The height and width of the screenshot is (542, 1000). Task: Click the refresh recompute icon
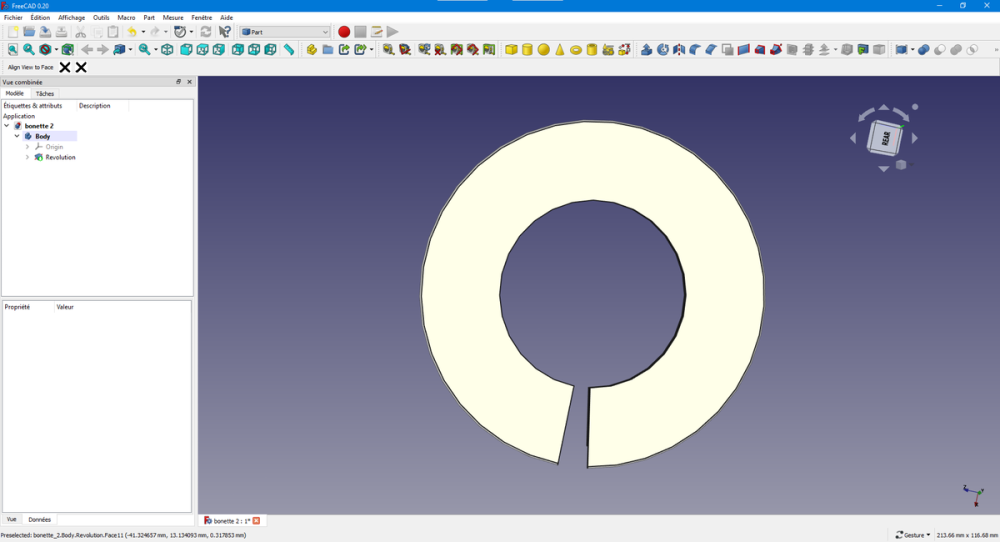tap(206, 32)
